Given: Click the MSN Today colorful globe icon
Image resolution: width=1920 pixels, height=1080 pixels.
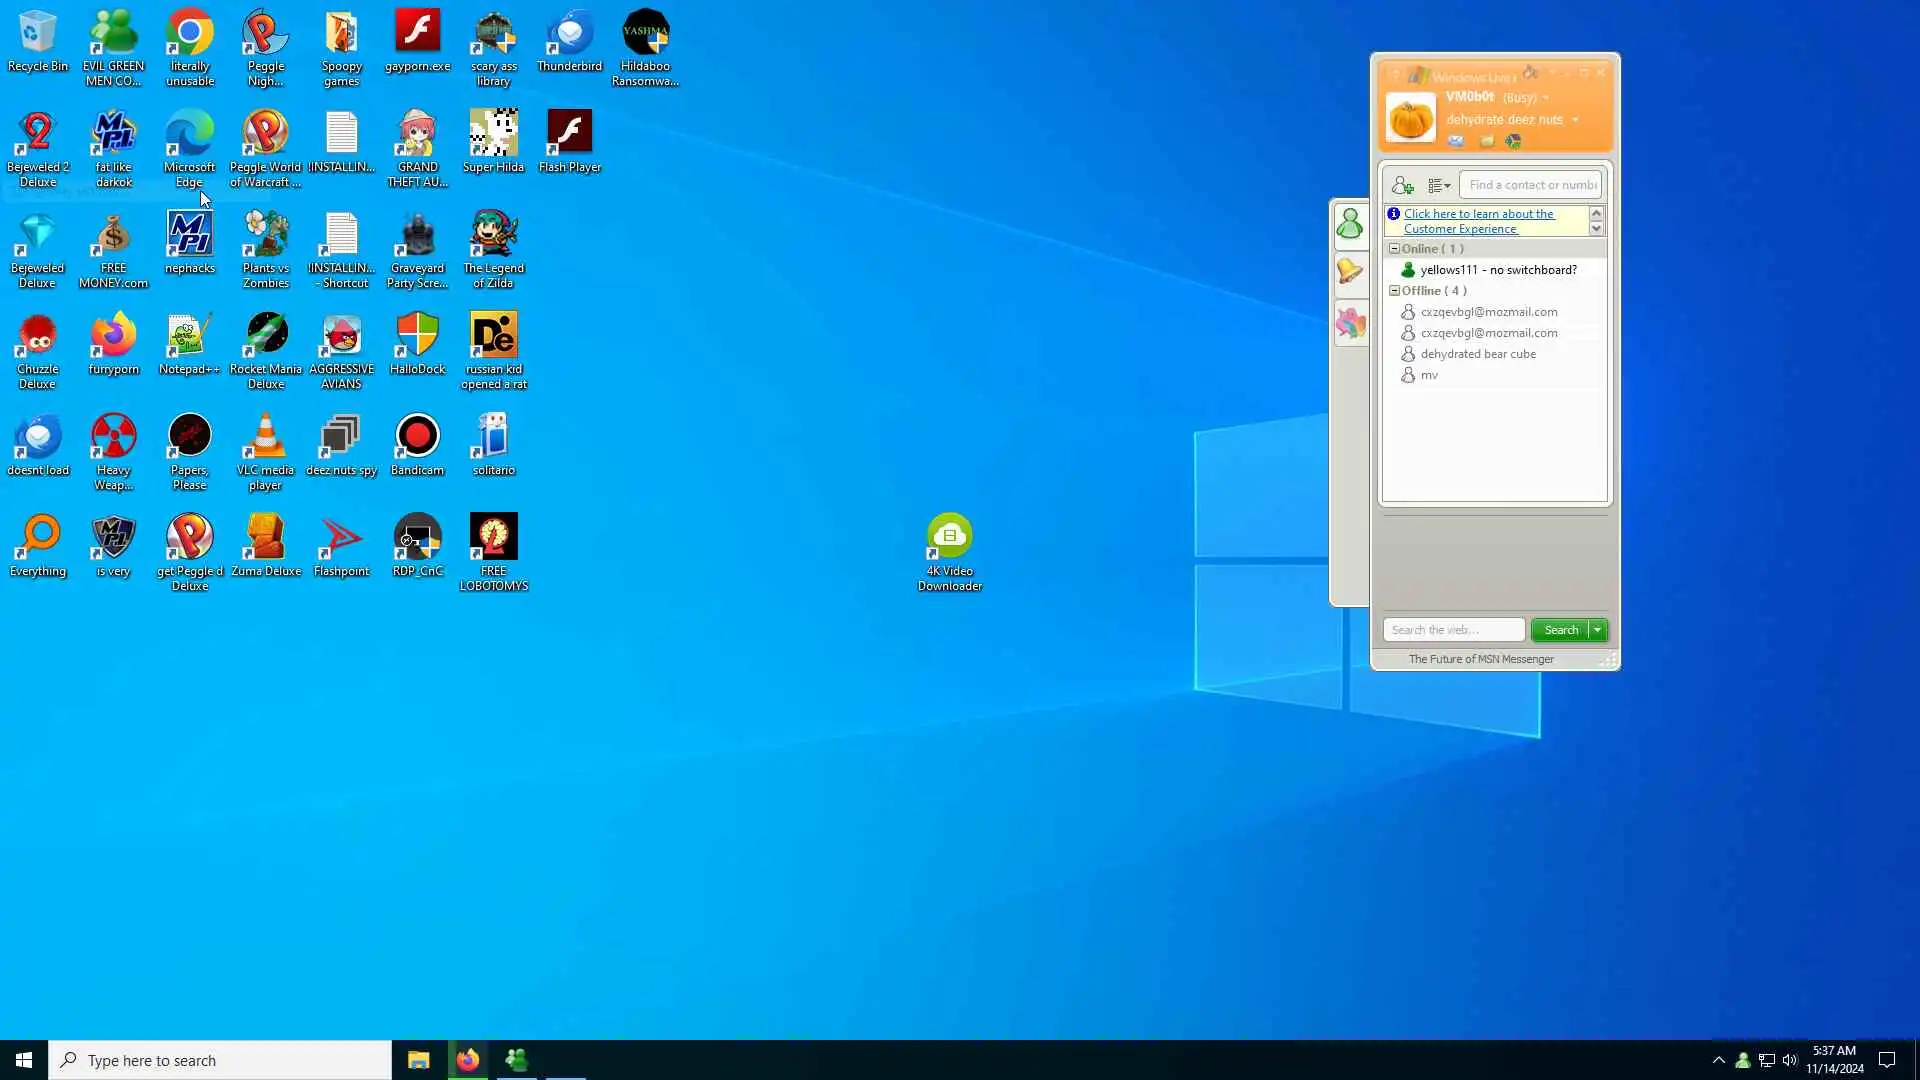Looking at the screenshot, I should [1513, 141].
